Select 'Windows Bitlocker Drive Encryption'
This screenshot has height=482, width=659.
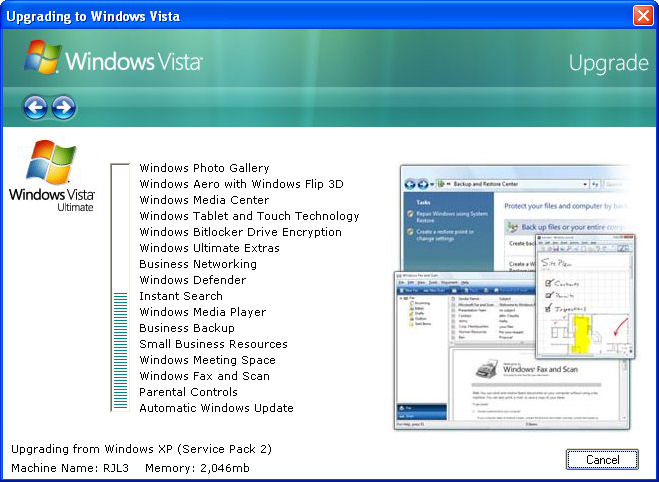pos(240,232)
